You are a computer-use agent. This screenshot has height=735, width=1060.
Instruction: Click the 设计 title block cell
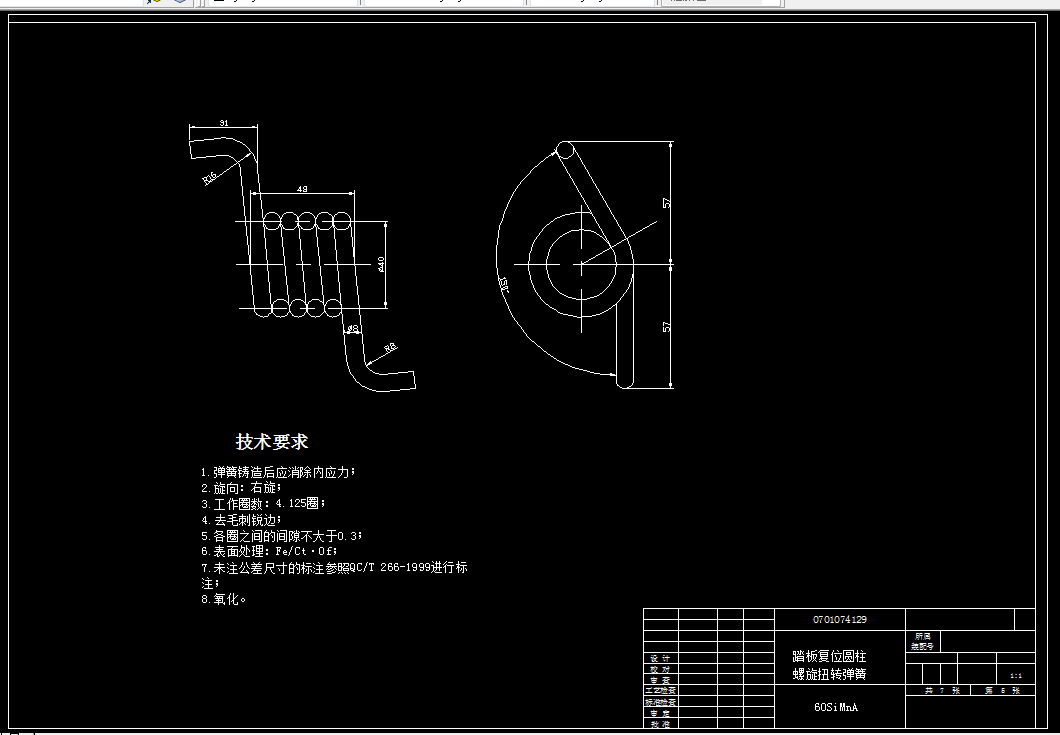point(660,658)
